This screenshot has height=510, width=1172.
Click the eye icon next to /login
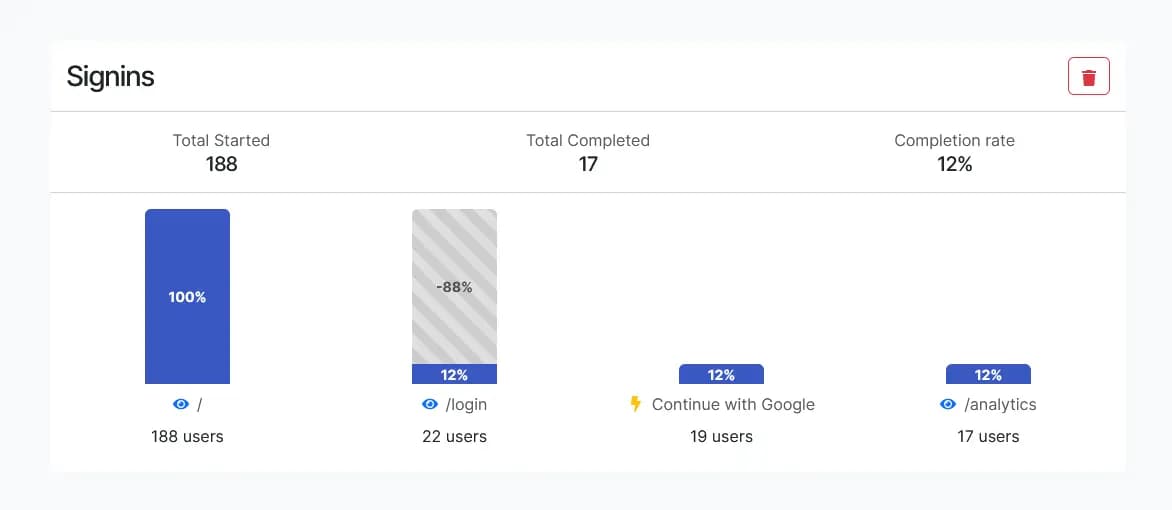pos(430,404)
